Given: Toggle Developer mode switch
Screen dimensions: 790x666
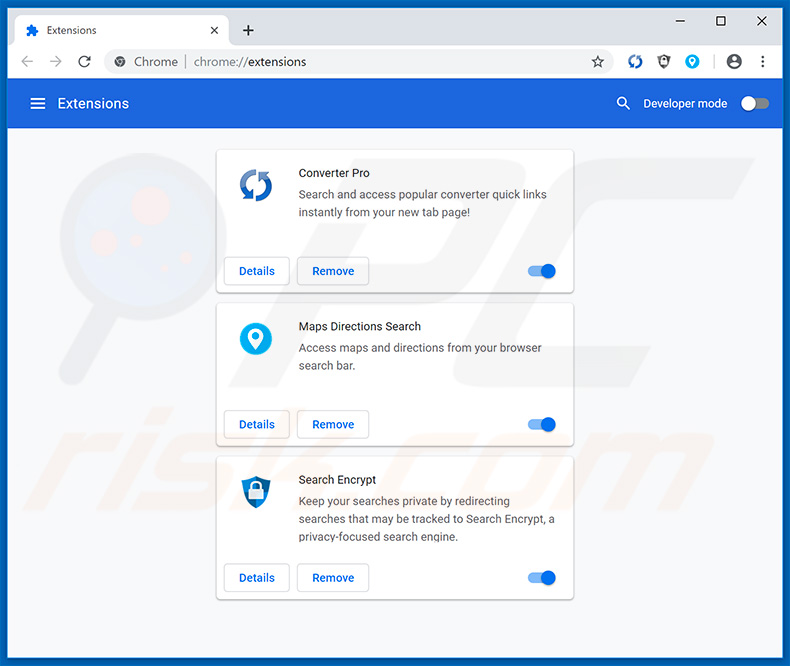Looking at the screenshot, I should pyautogui.click(x=755, y=103).
